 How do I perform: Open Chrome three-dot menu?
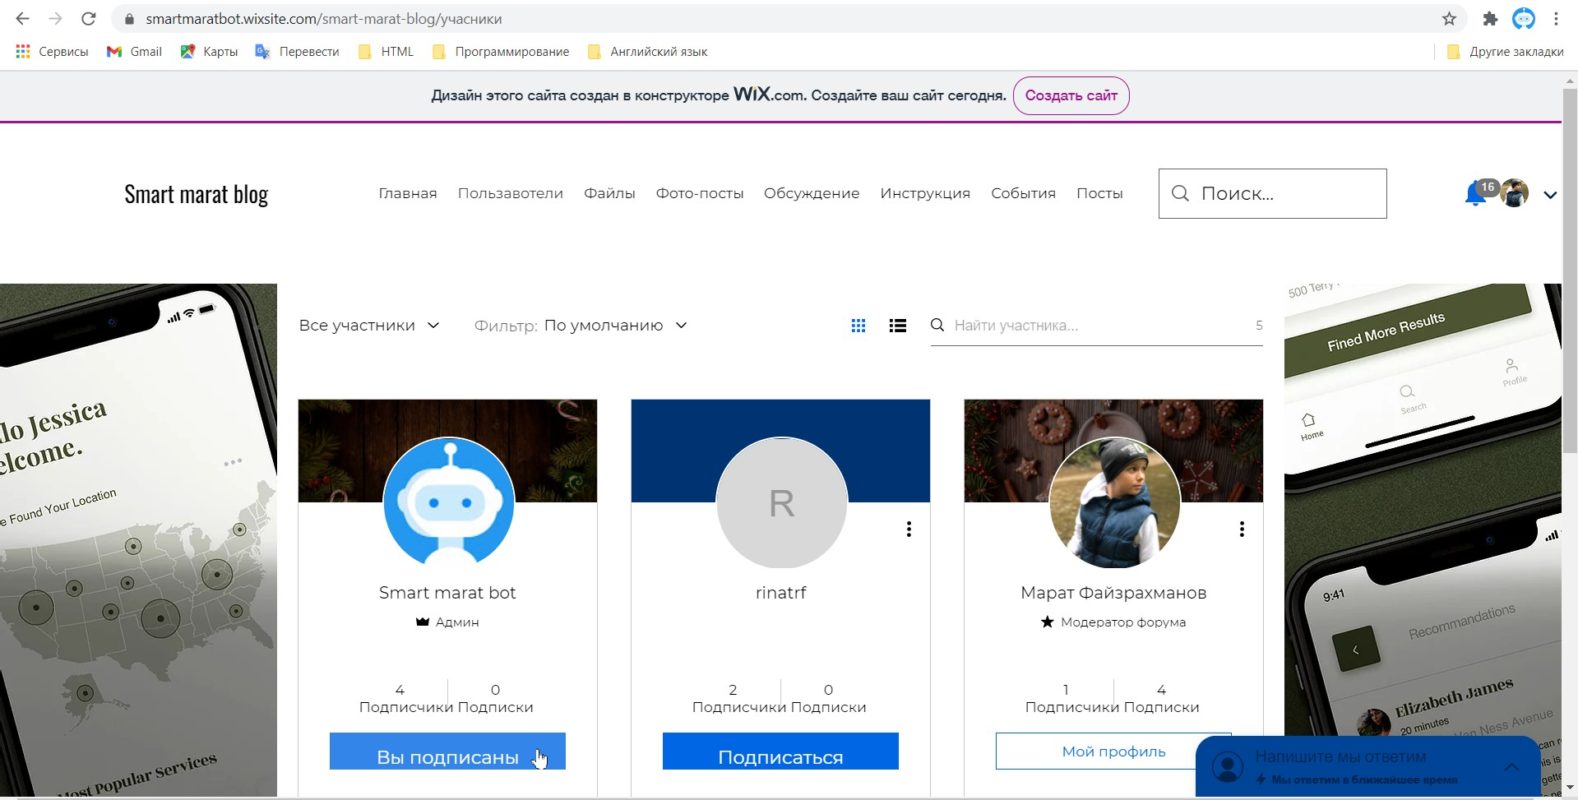(1556, 18)
